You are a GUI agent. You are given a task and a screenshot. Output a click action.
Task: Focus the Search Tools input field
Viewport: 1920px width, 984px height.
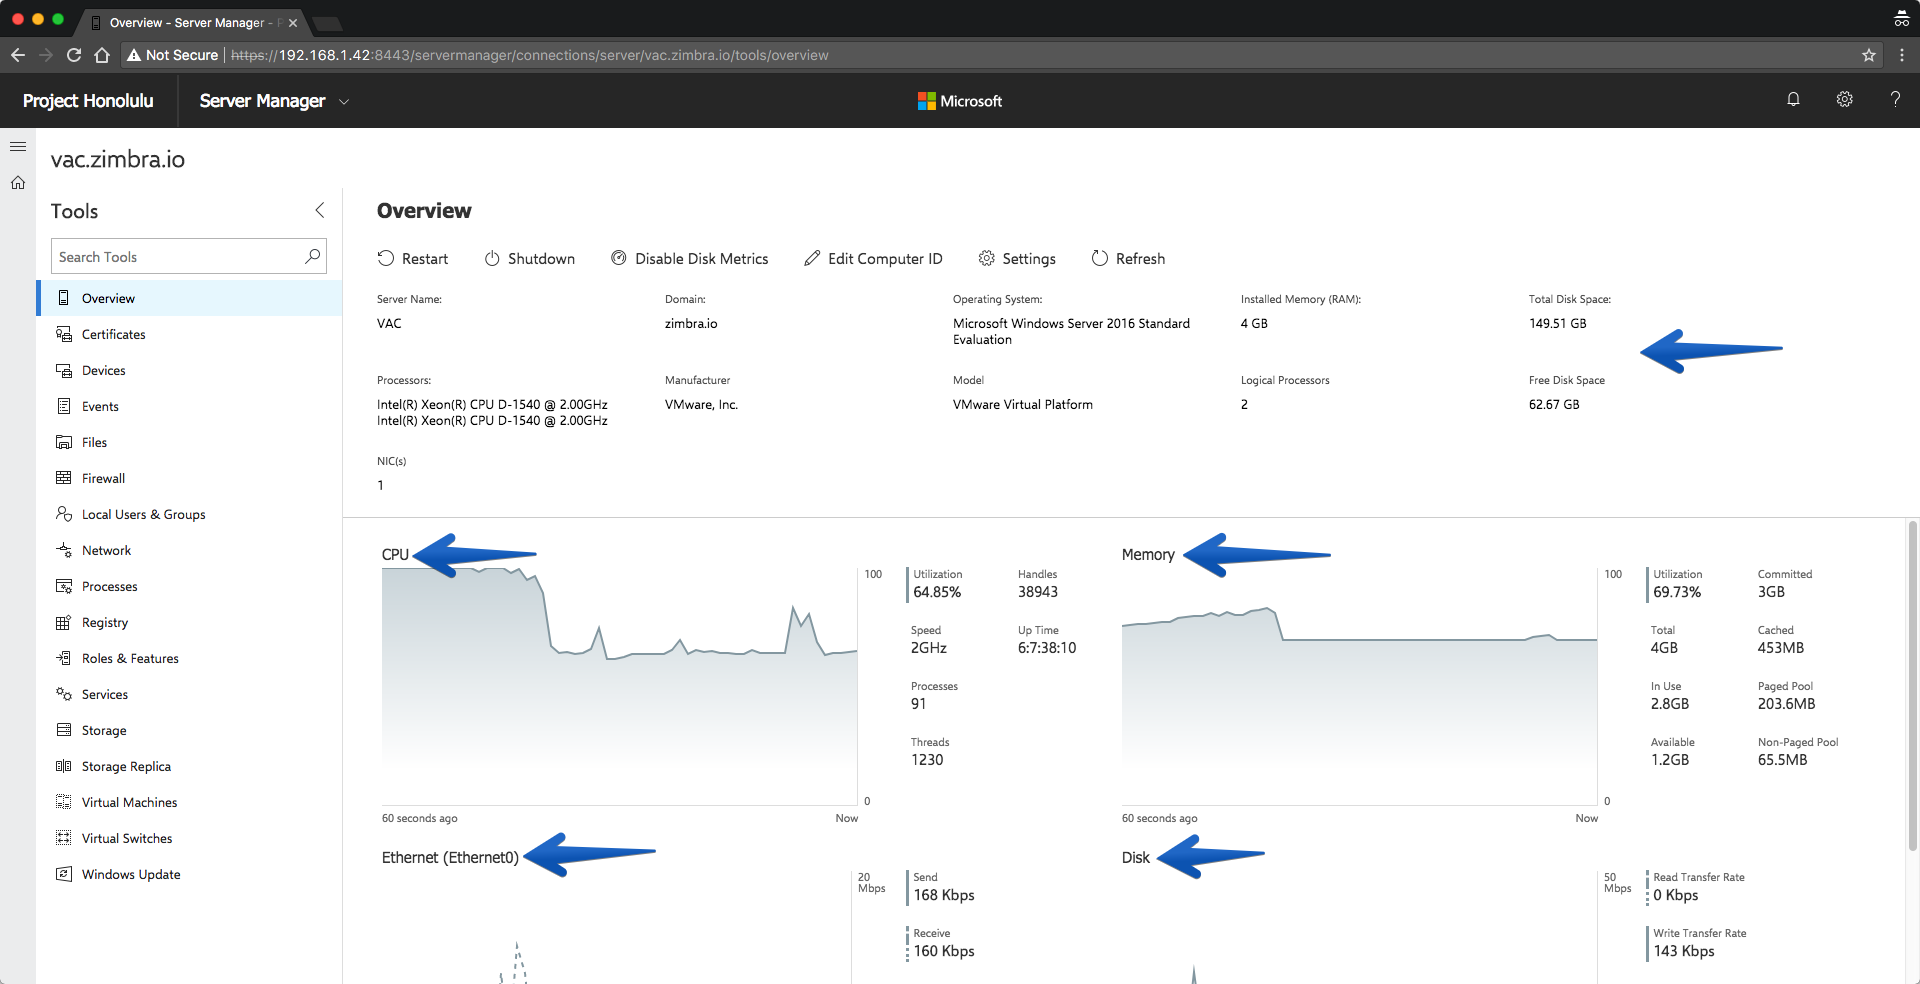pos(189,256)
